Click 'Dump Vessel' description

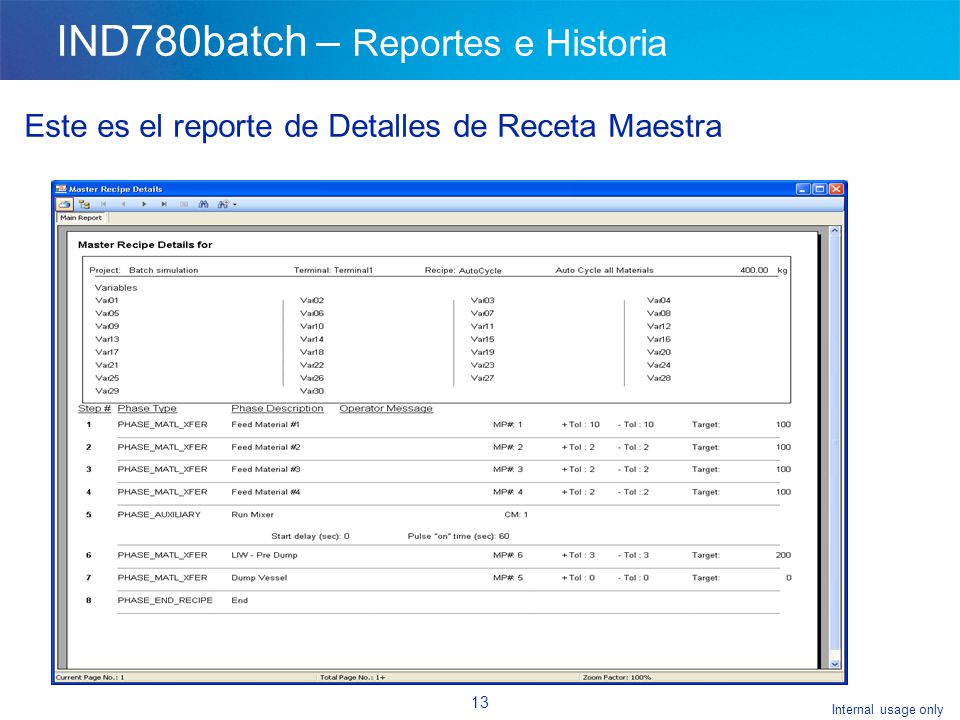(259, 578)
